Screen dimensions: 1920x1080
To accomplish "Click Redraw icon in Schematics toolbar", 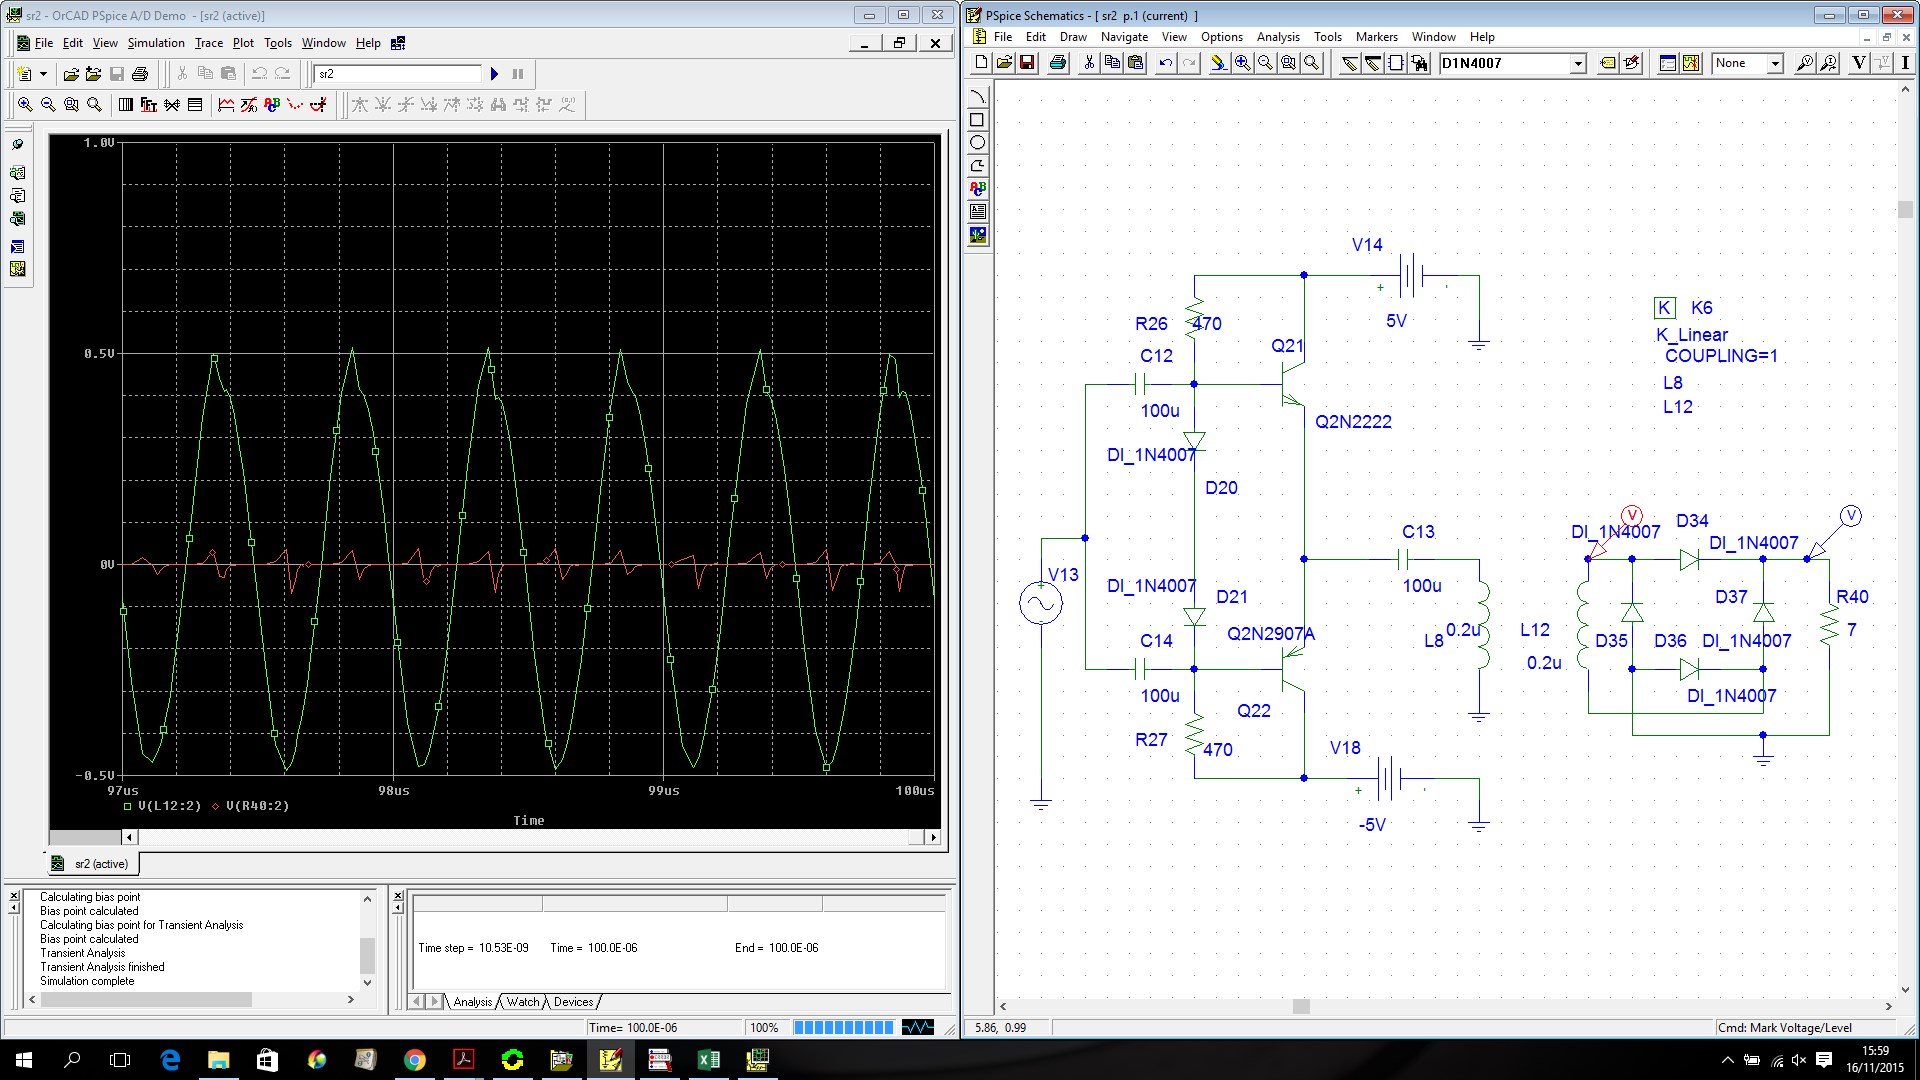I will (1218, 63).
